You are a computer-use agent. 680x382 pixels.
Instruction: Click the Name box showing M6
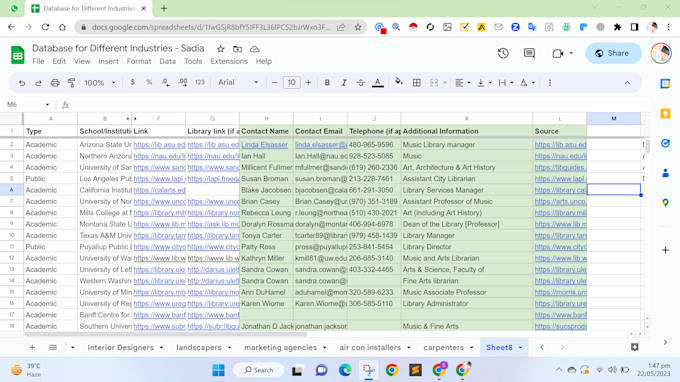coord(27,104)
